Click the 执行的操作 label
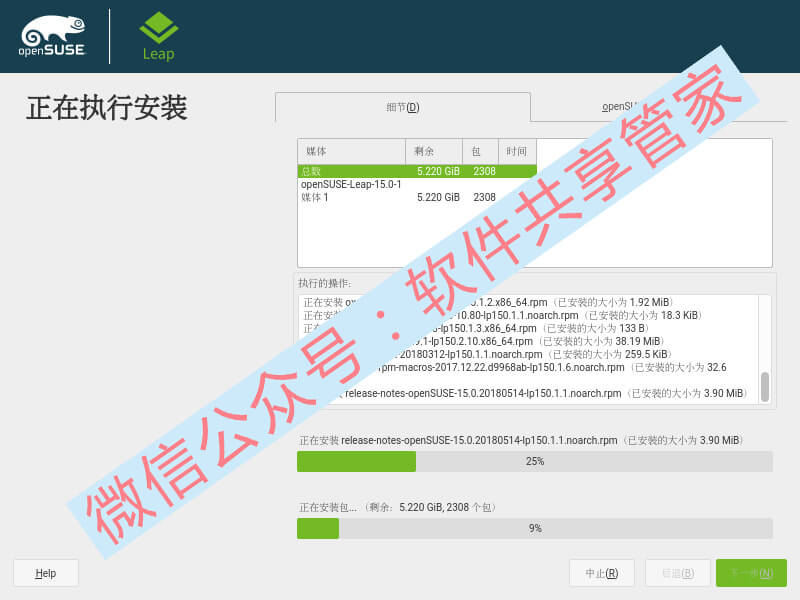800x600 pixels. tap(325, 283)
